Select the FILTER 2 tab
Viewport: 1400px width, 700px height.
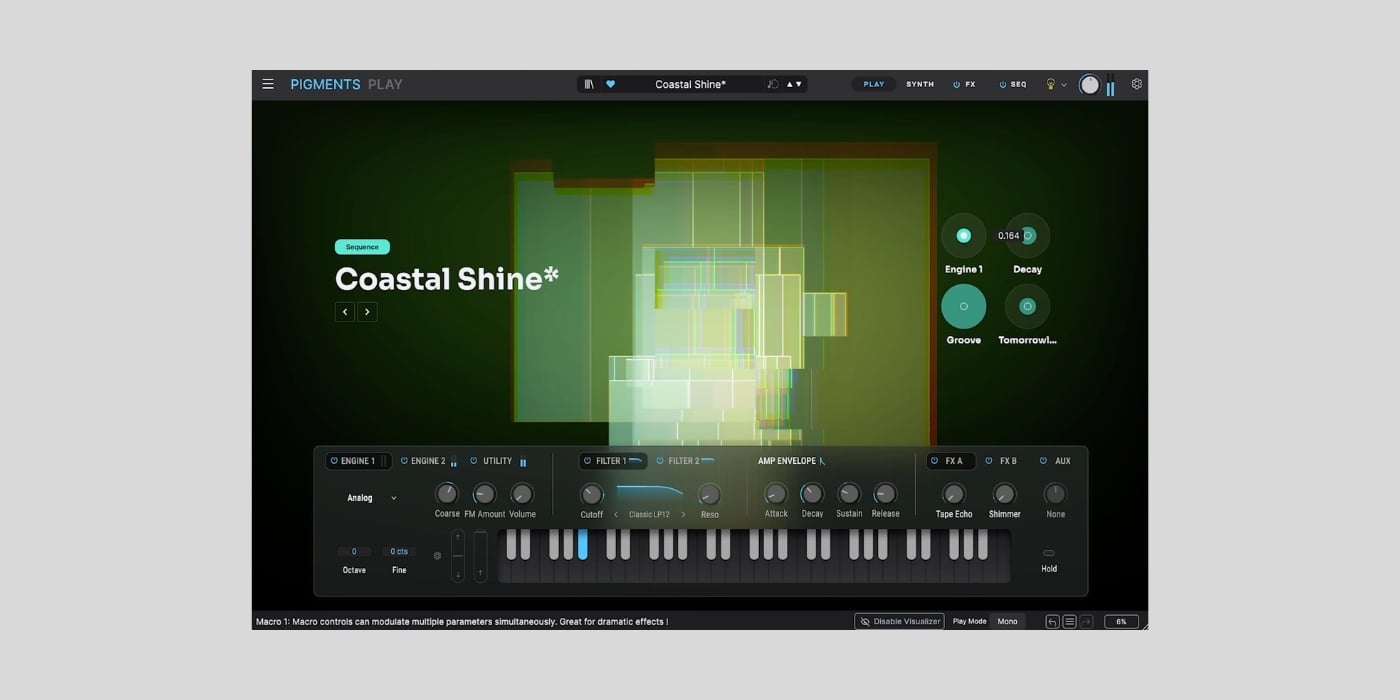click(x=684, y=461)
